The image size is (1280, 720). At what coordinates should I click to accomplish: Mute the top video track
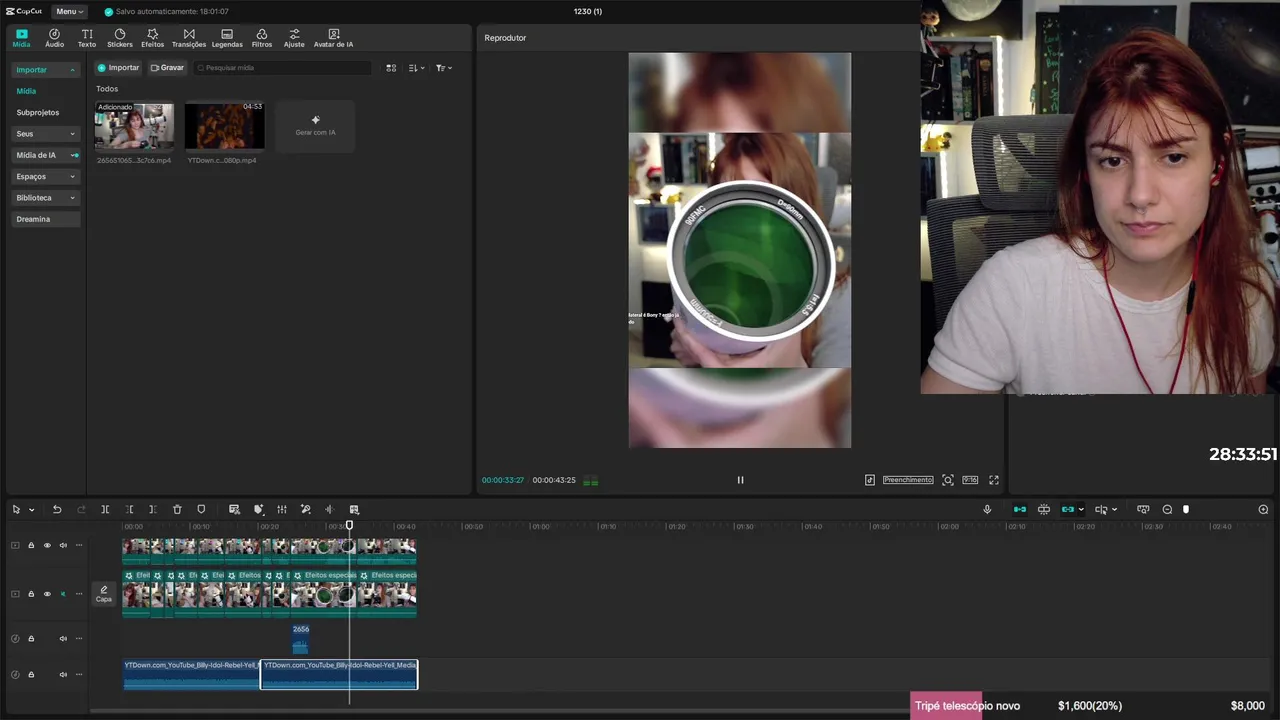coord(63,546)
